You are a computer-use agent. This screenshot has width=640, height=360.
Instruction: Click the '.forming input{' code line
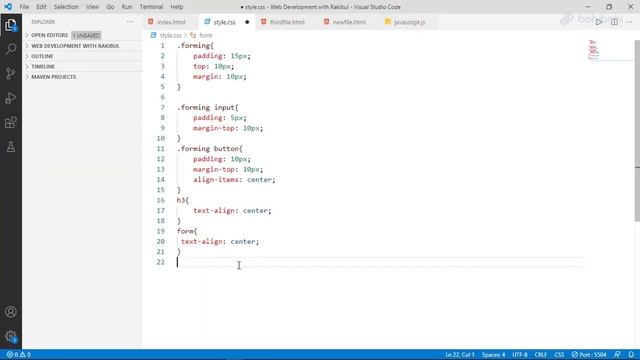pos(208,107)
